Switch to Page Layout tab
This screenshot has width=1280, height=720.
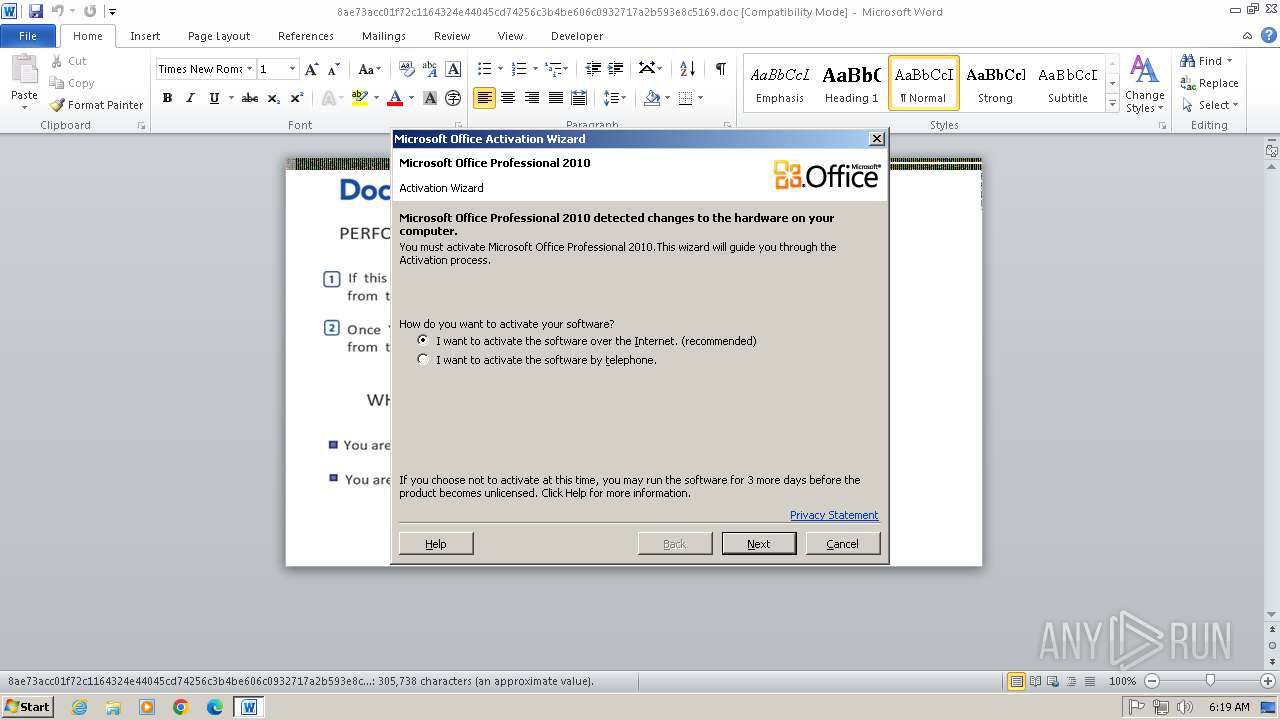(x=219, y=36)
